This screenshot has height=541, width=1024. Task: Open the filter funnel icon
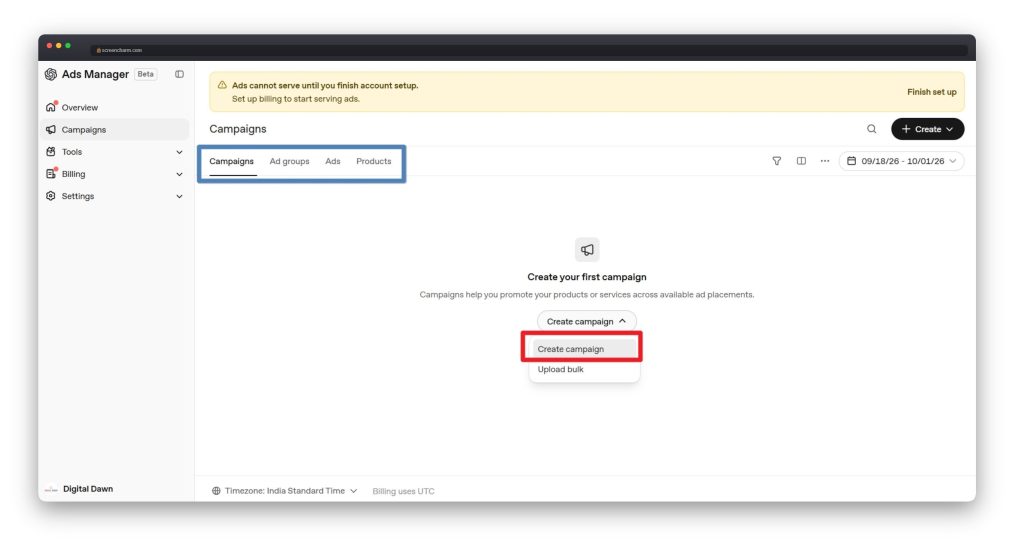tap(776, 161)
